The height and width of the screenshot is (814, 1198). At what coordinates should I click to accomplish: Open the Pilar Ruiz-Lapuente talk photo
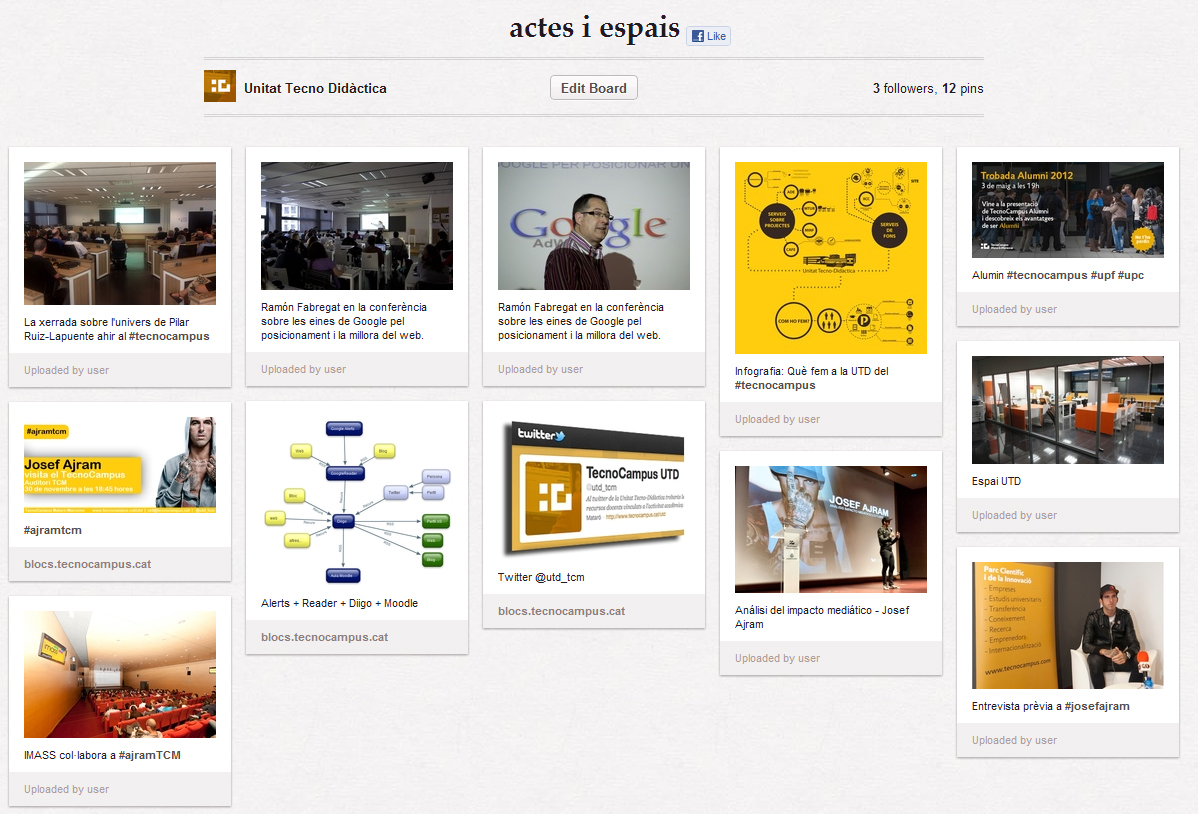120,233
